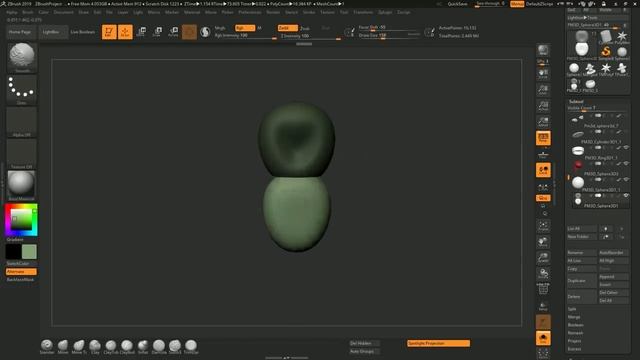Click the BPR render icon
Image resolution: width=640 pixels, height=360 pixels.
(543, 50)
